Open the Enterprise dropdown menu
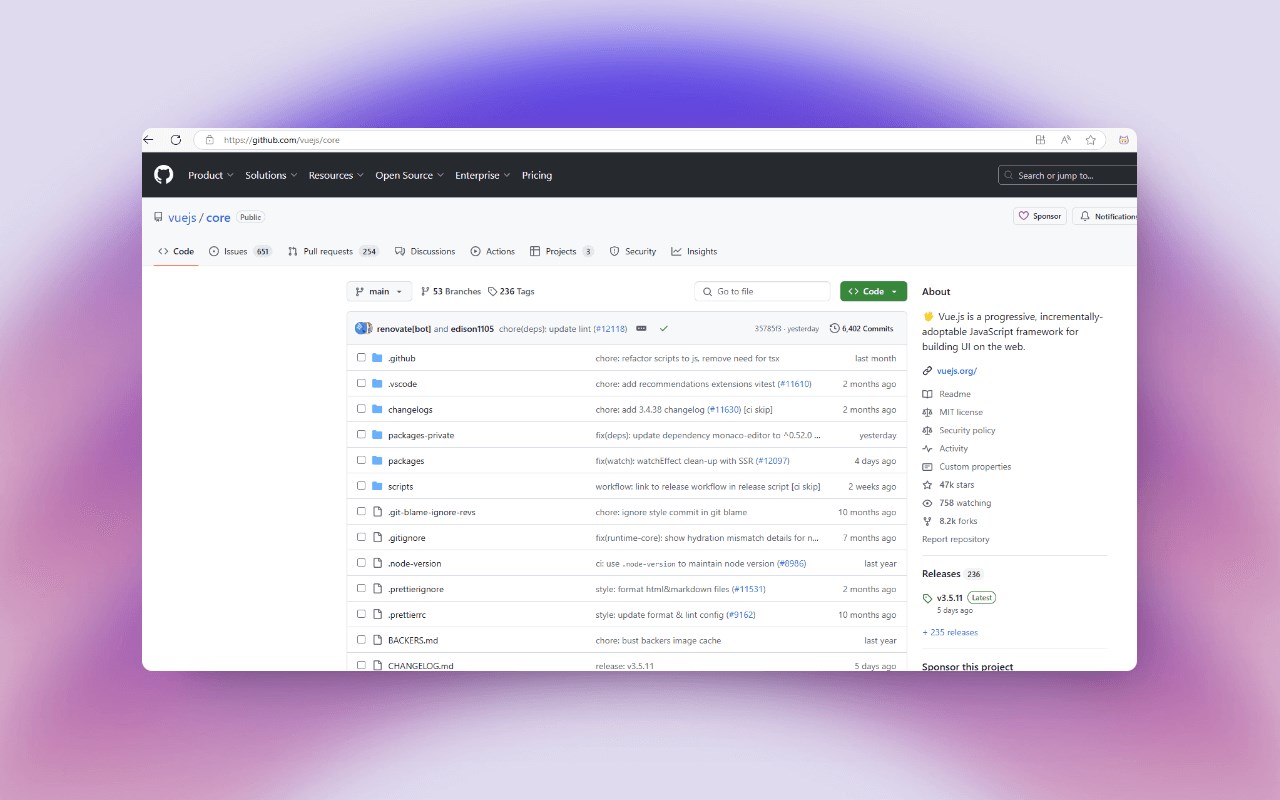 tap(483, 175)
